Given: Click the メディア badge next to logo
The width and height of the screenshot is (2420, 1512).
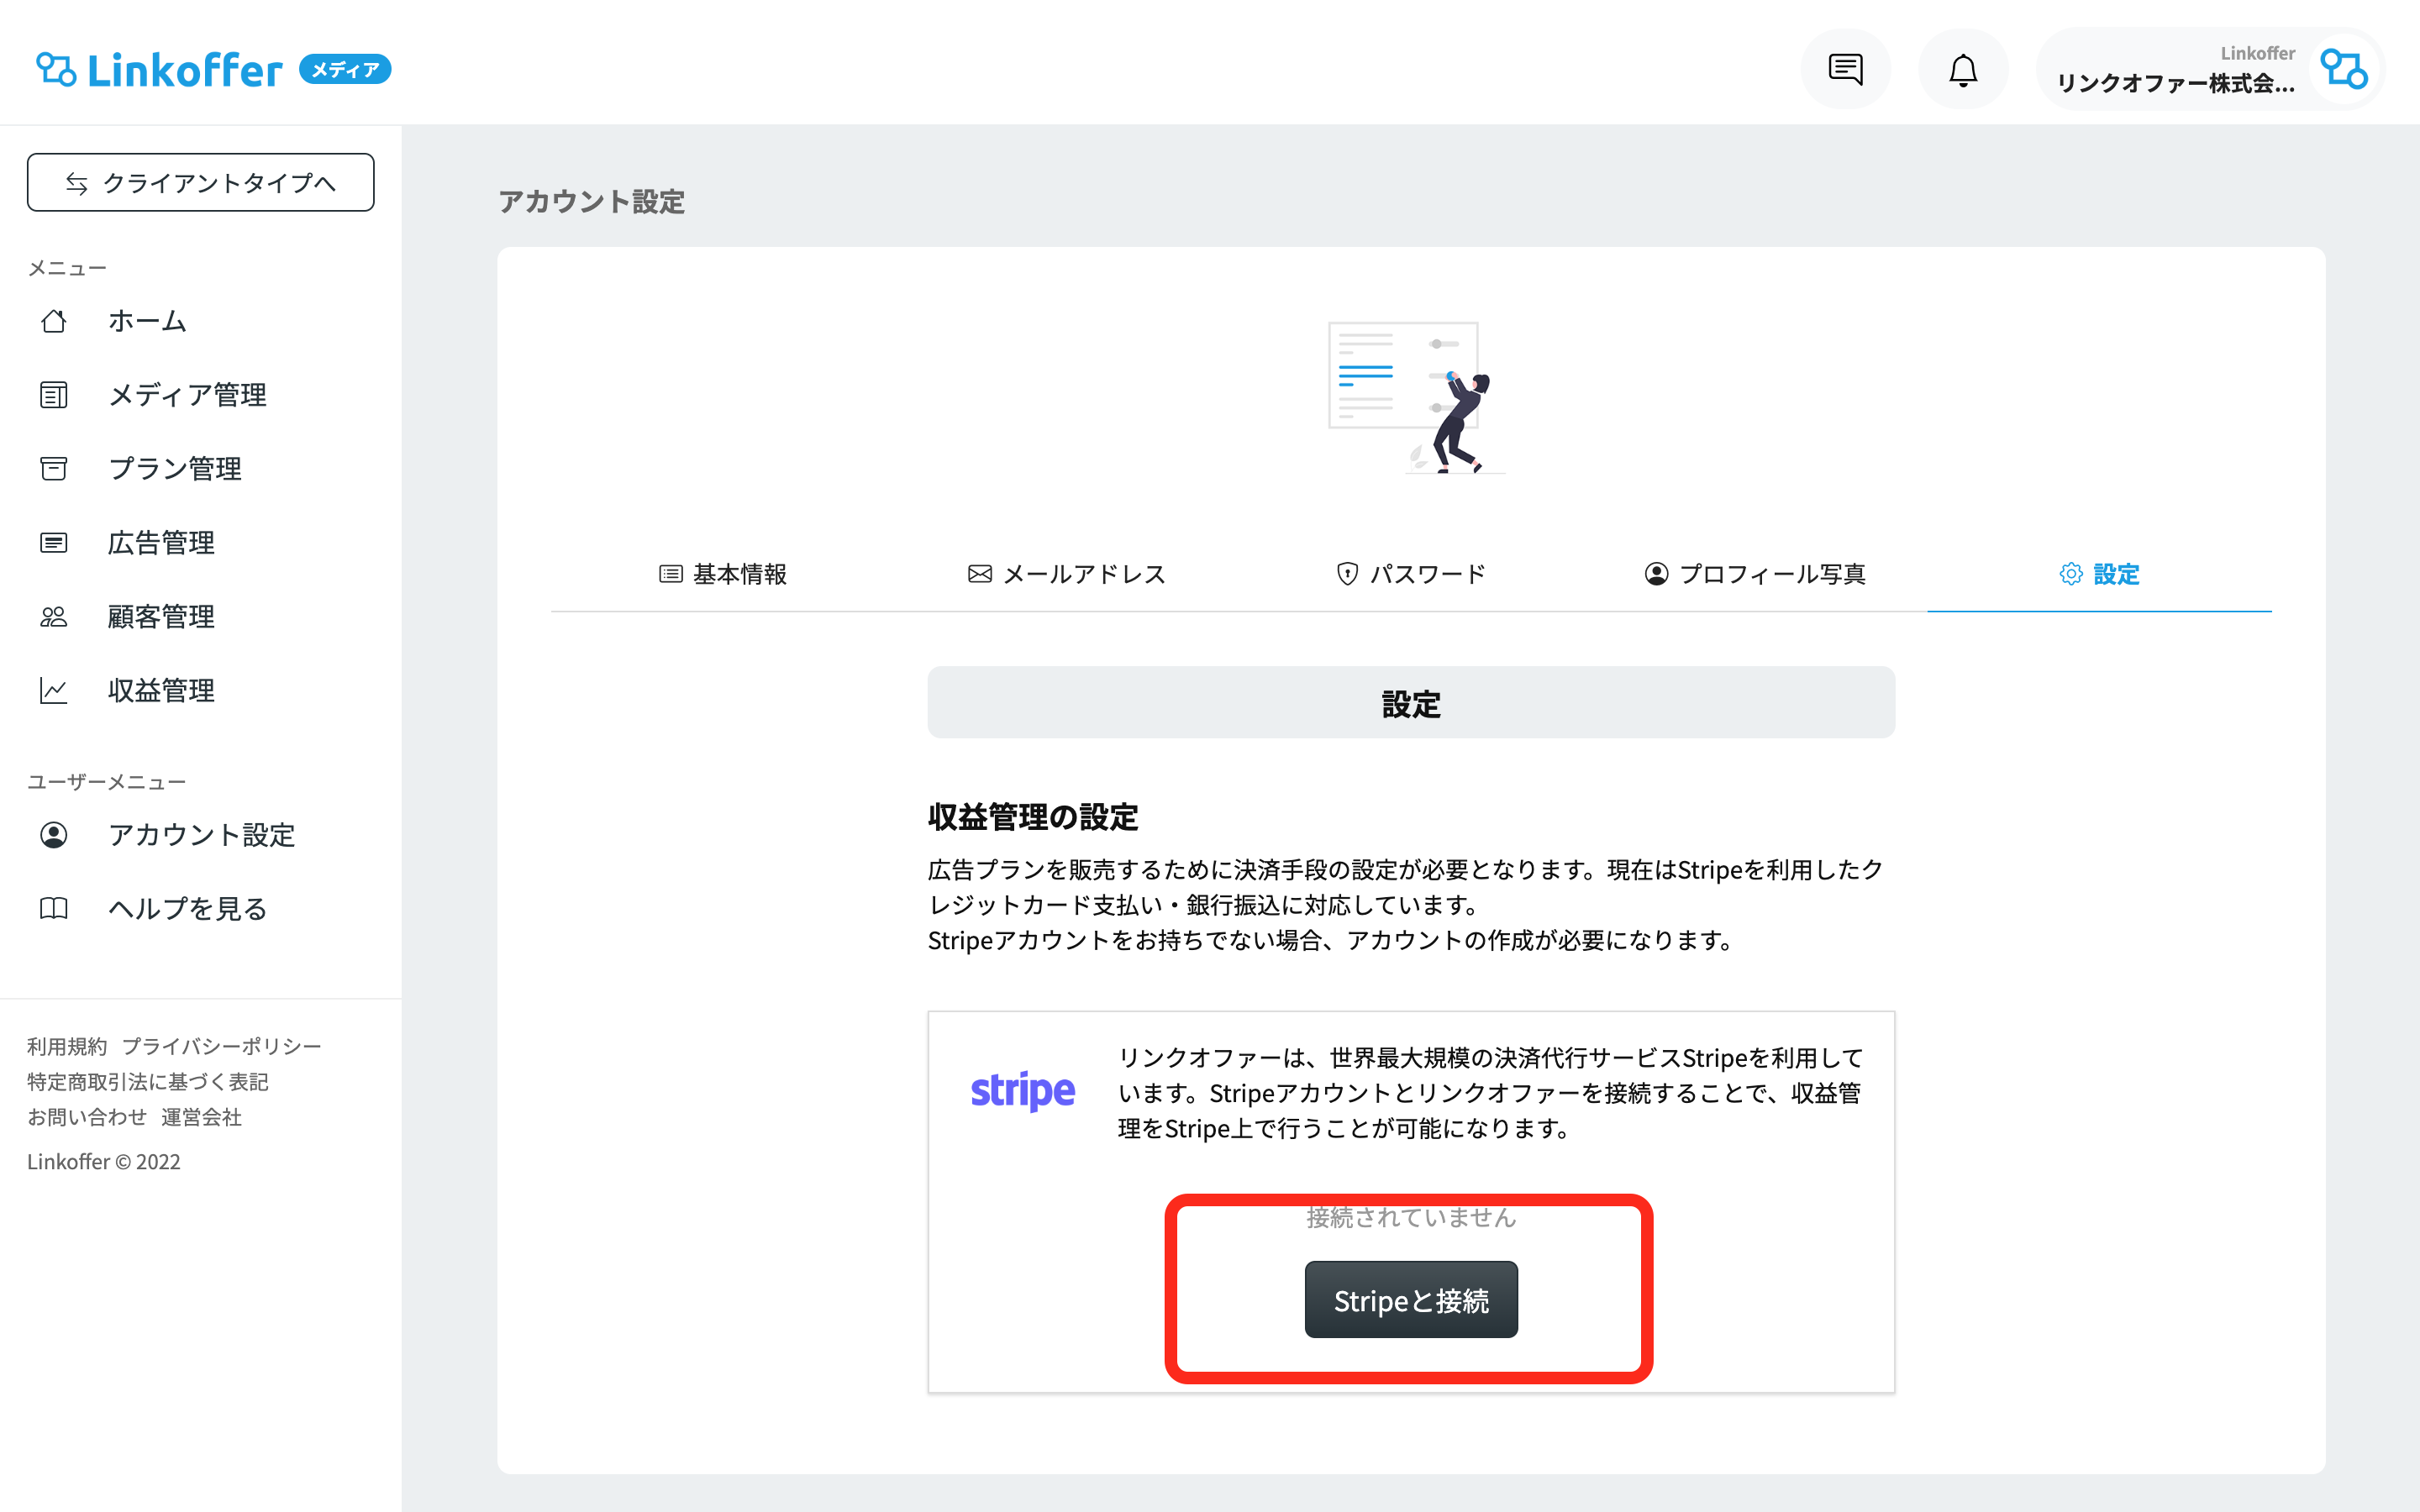Looking at the screenshot, I should [345, 69].
